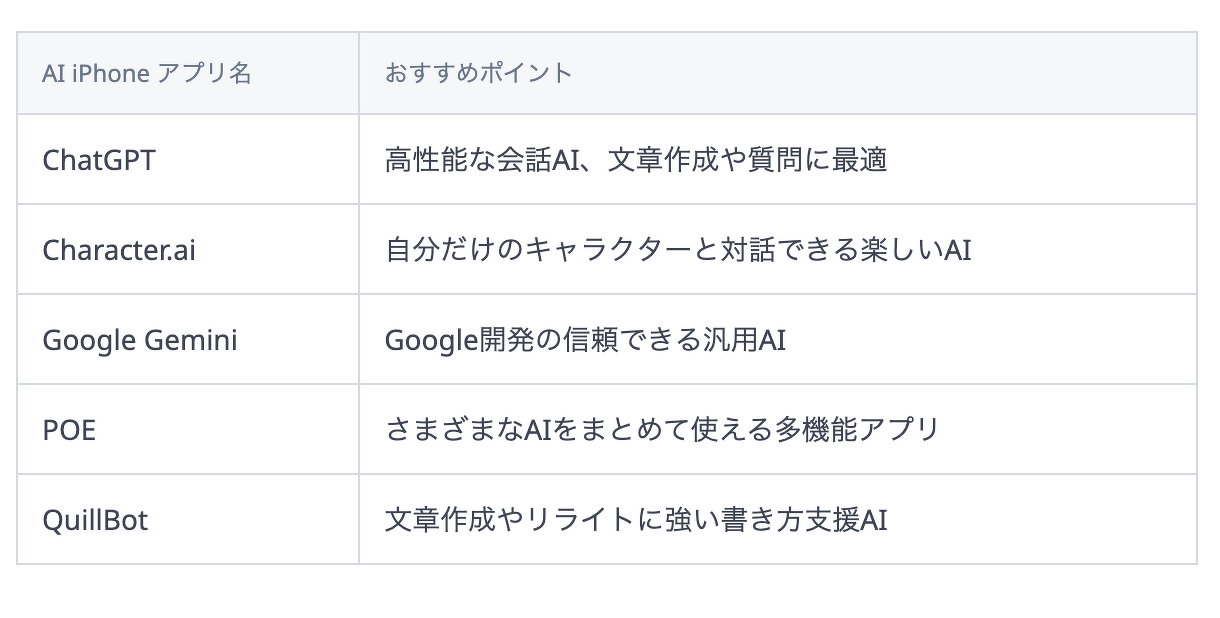This screenshot has width=1220, height=618.
Task: Click the Google Gemini app name cell
Action: pos(188,339)
